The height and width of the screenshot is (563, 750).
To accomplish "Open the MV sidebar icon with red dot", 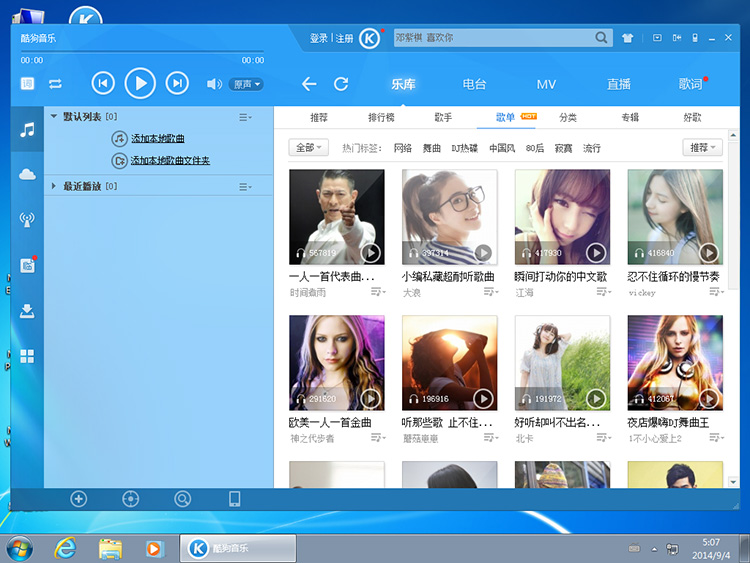I will pos(28,265).
